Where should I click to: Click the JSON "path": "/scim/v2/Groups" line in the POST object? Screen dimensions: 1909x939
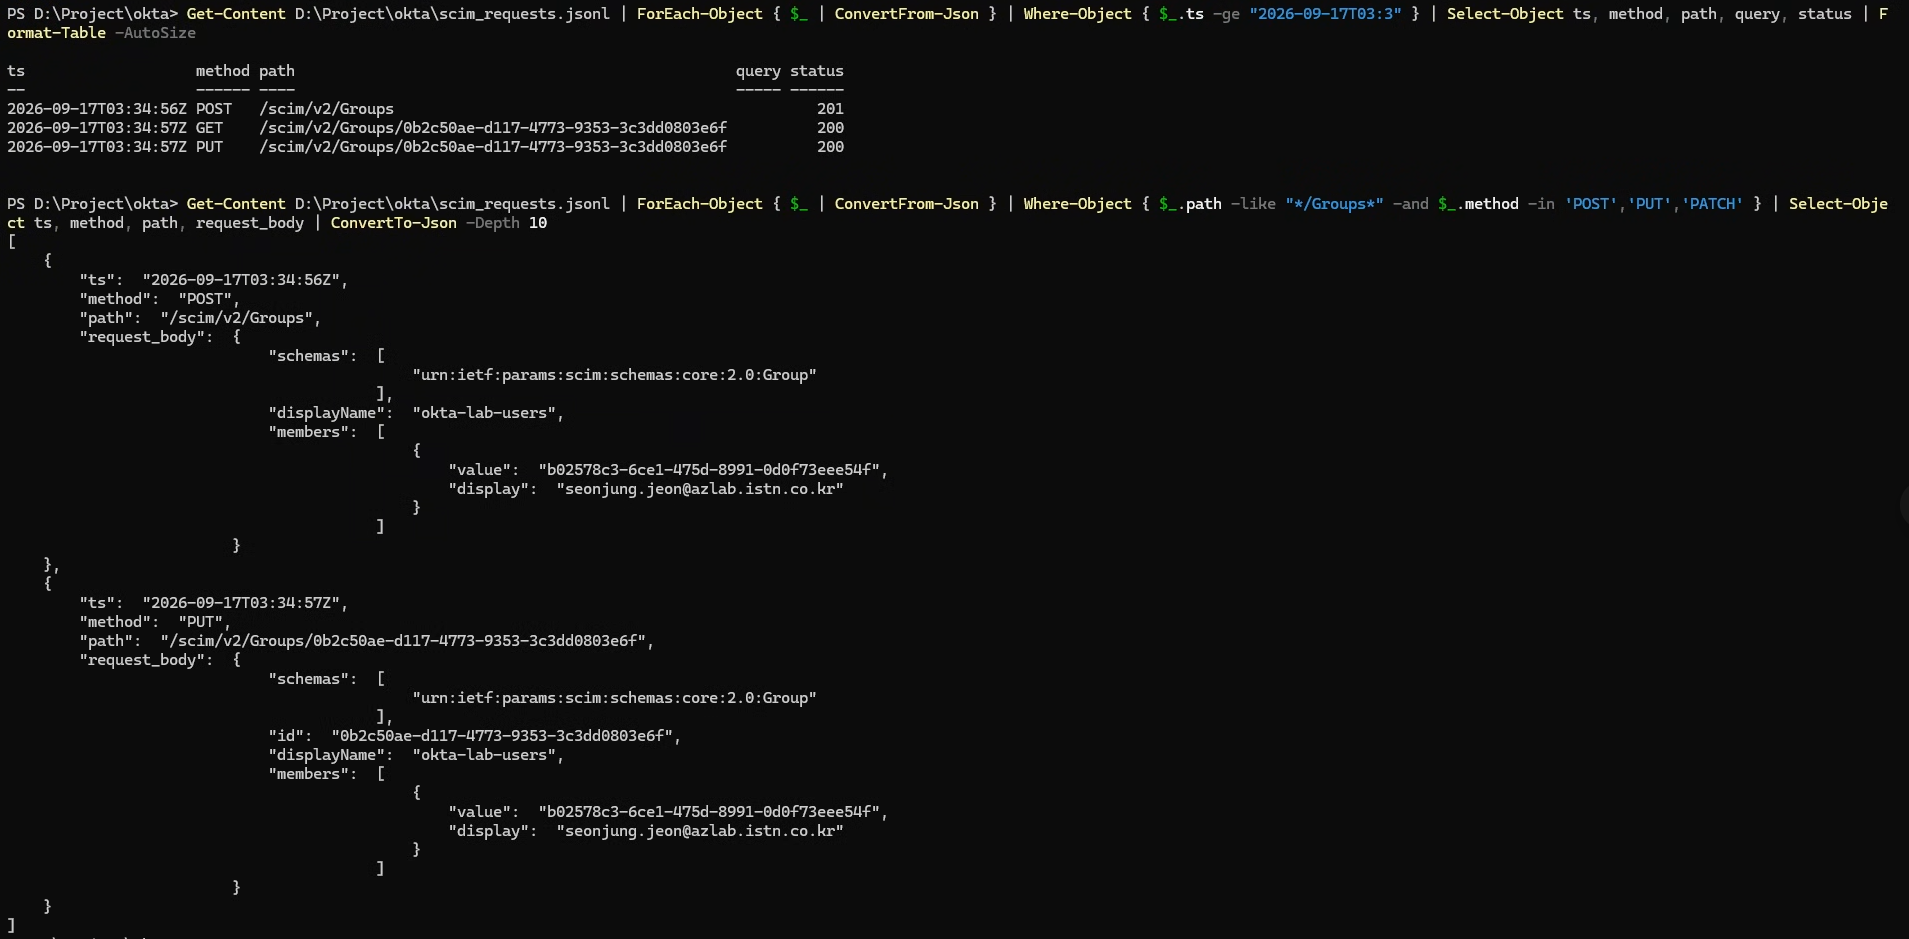pos(200,318)
